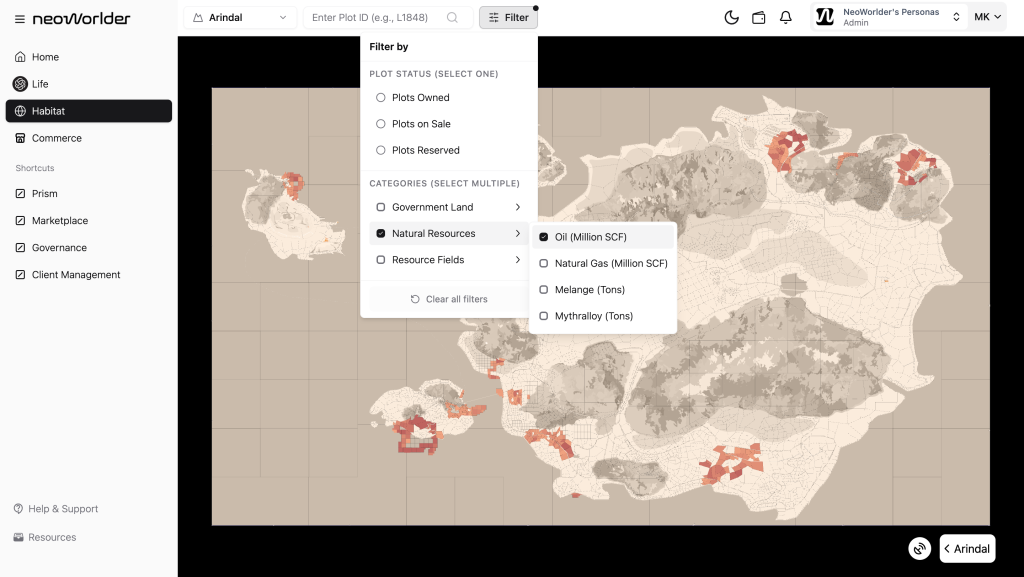Viewport: 1024px width, 577px height.
Task: Open the Resources link
Action: click(x=45, y=537)
